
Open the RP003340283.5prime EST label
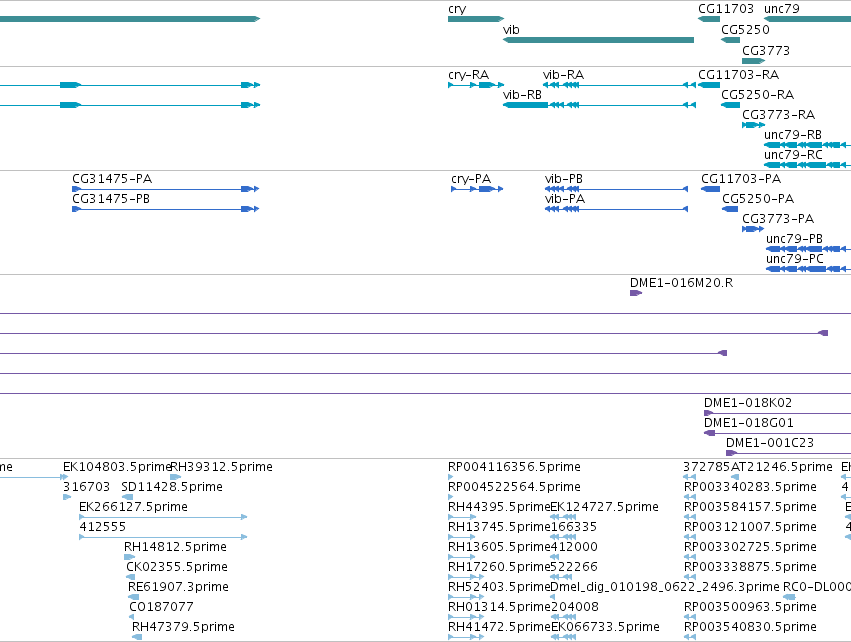click(750, 487)
